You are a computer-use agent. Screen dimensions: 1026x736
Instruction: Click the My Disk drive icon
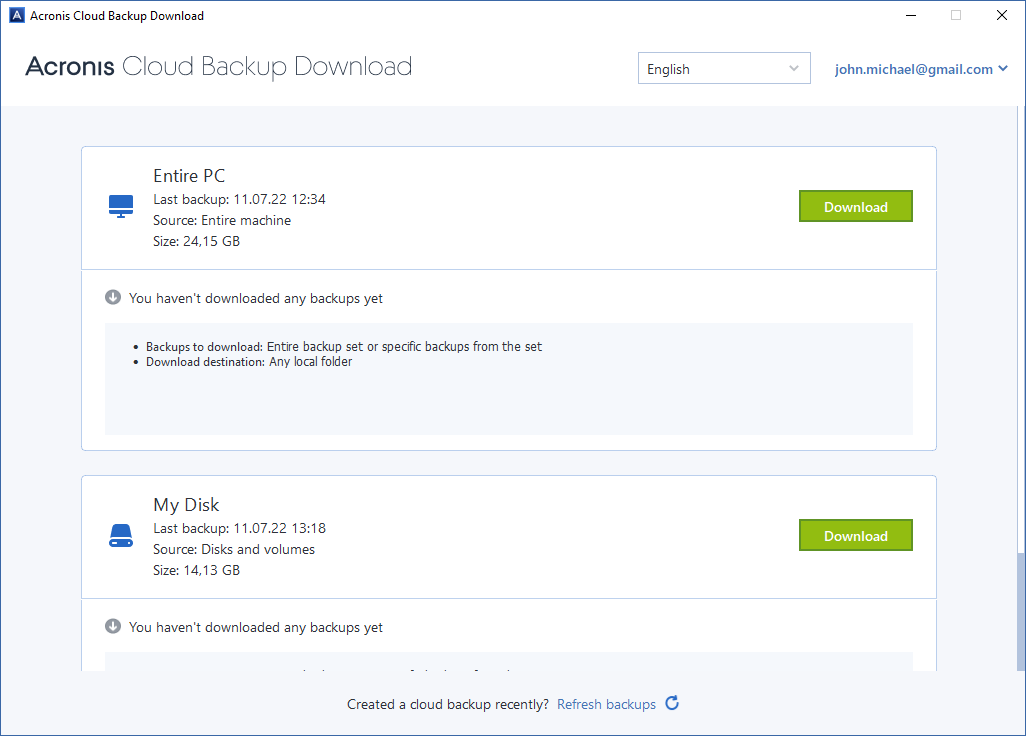coord(121,536)
